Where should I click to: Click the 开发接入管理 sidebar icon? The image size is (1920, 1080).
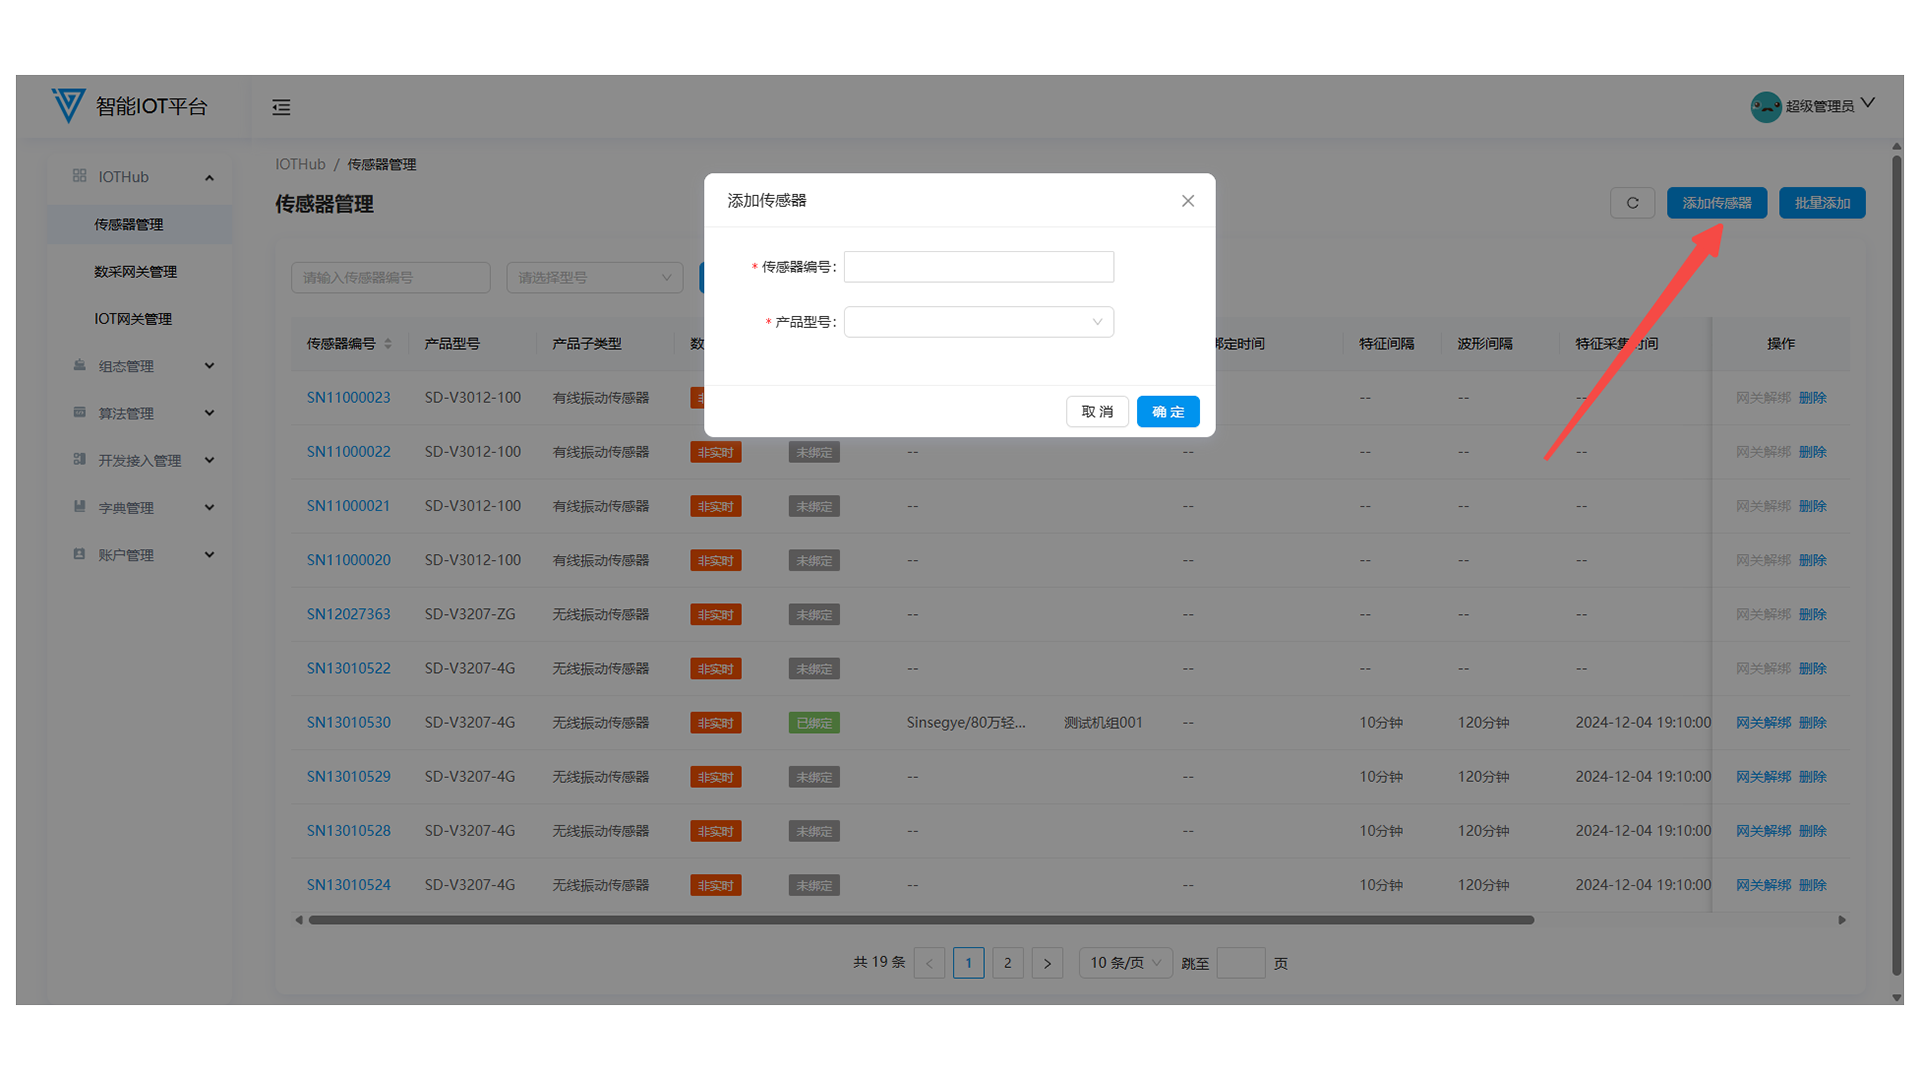[x=79, y=459]
